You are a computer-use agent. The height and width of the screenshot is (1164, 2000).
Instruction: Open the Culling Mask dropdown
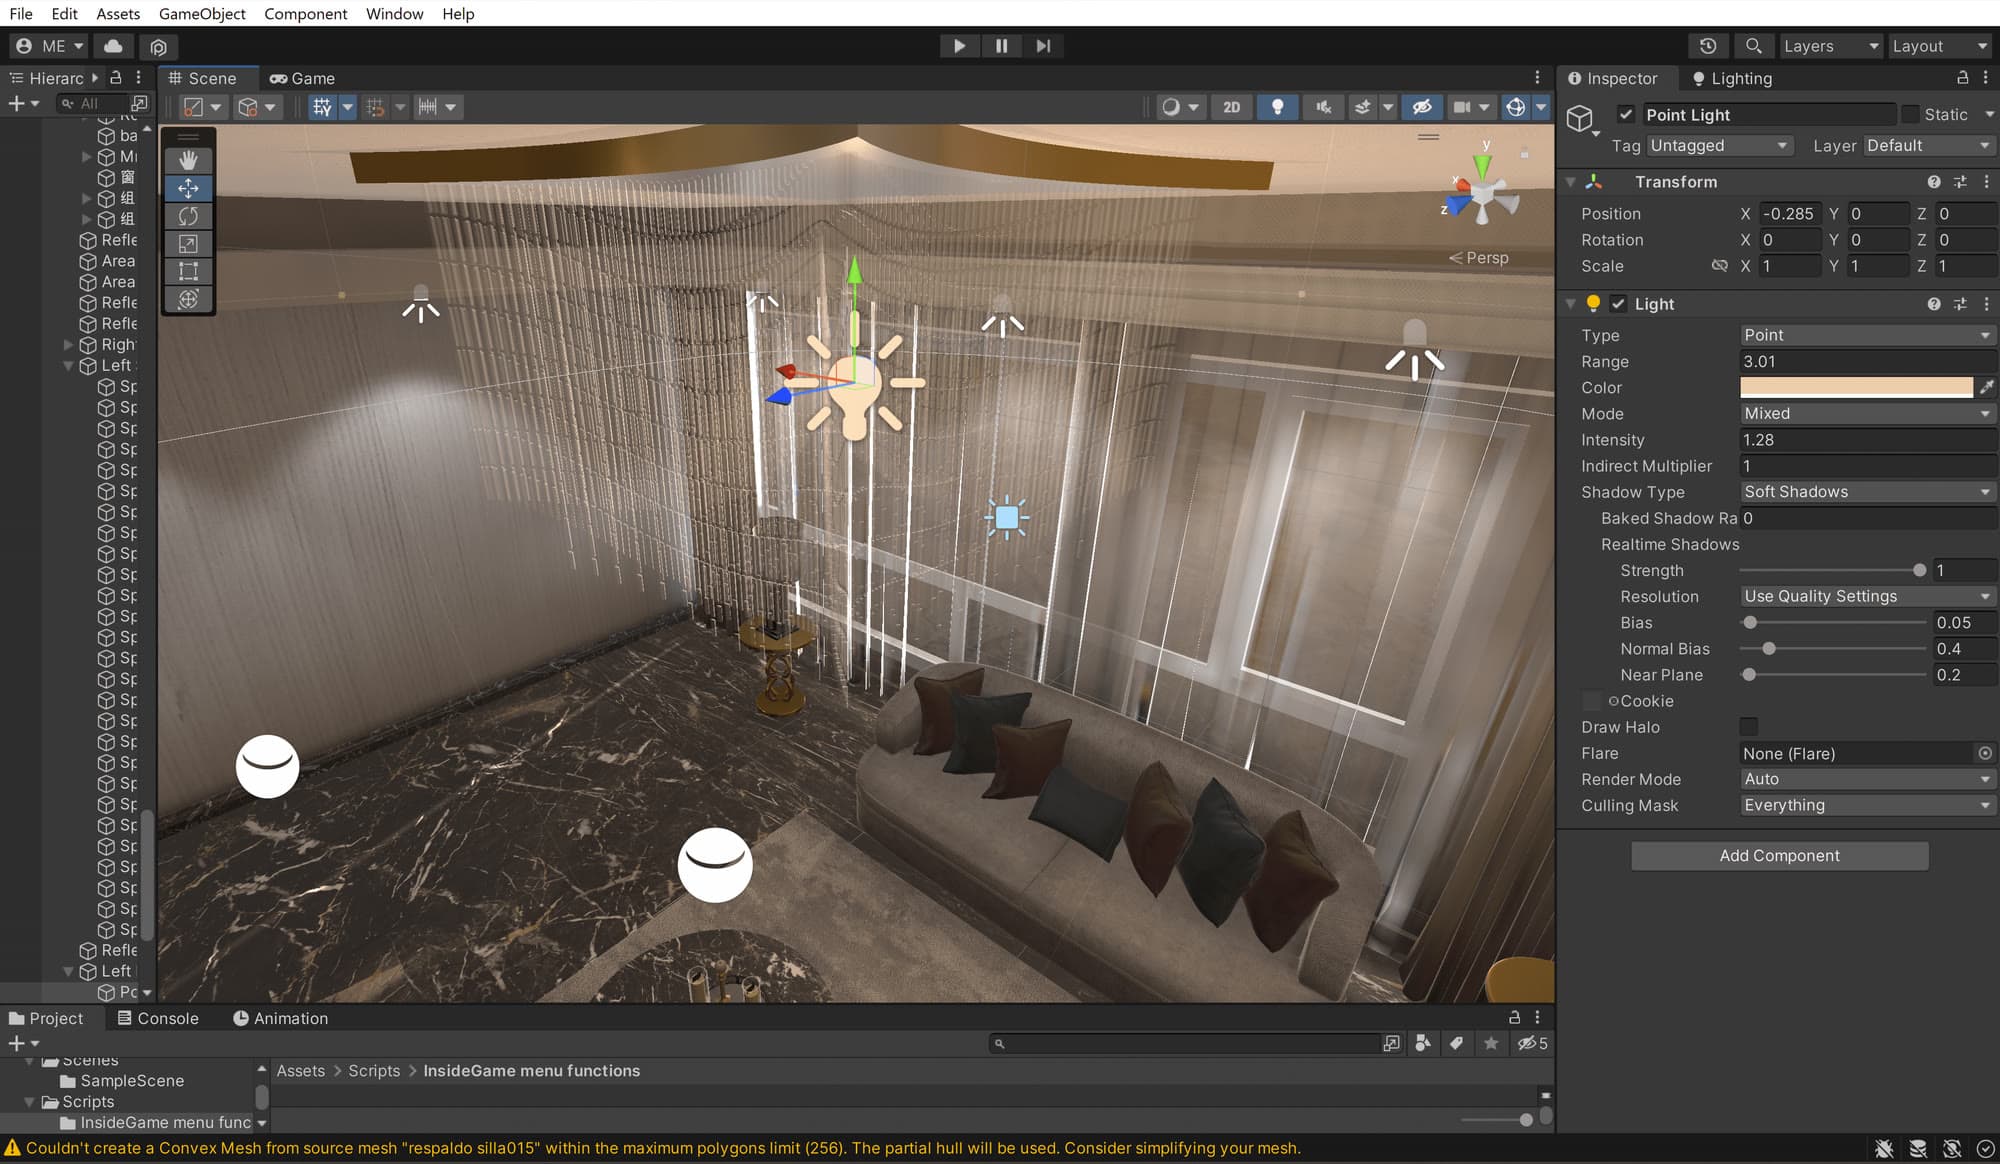1867,805
